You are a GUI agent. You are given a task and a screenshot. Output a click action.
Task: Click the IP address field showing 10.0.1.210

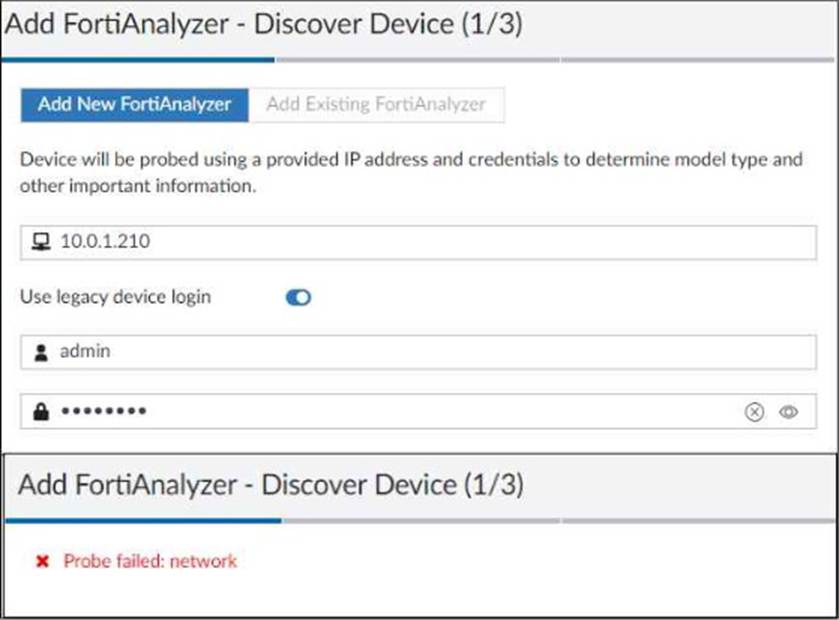point(418,242)
